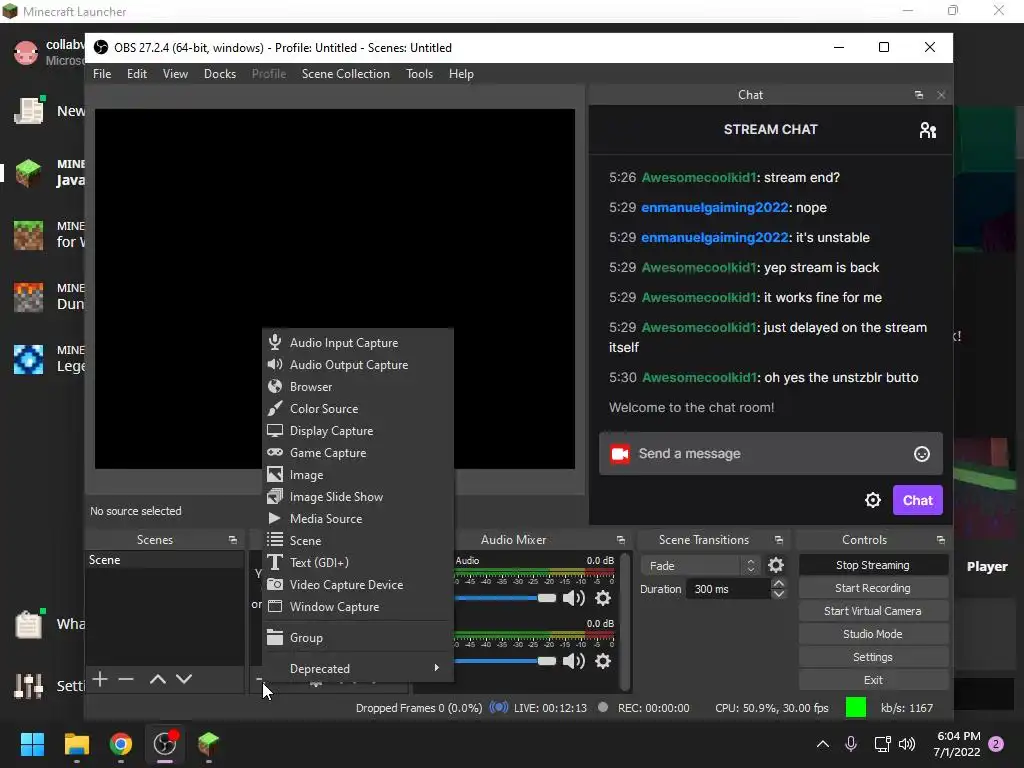Open the Tools menu
Screen dimensions: 1024x768
click(x=419, y=74)
